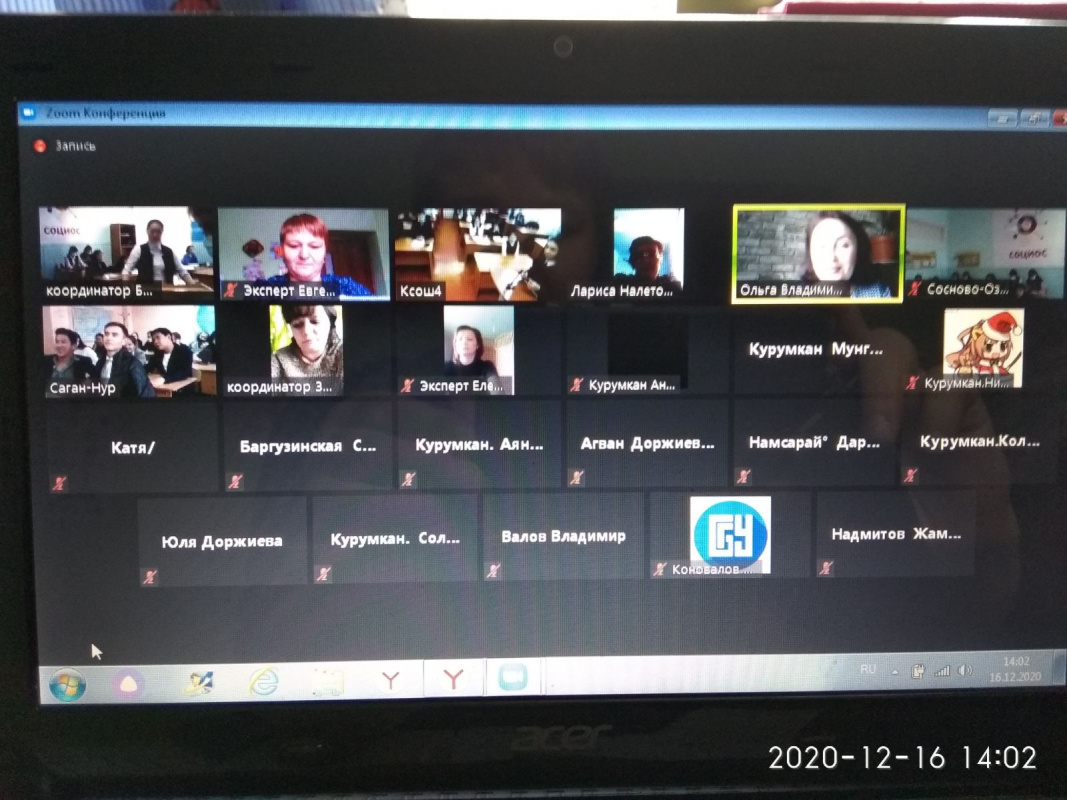Click the muted mic icon on Катя/ tile
1067x800 pixels.
59,482
